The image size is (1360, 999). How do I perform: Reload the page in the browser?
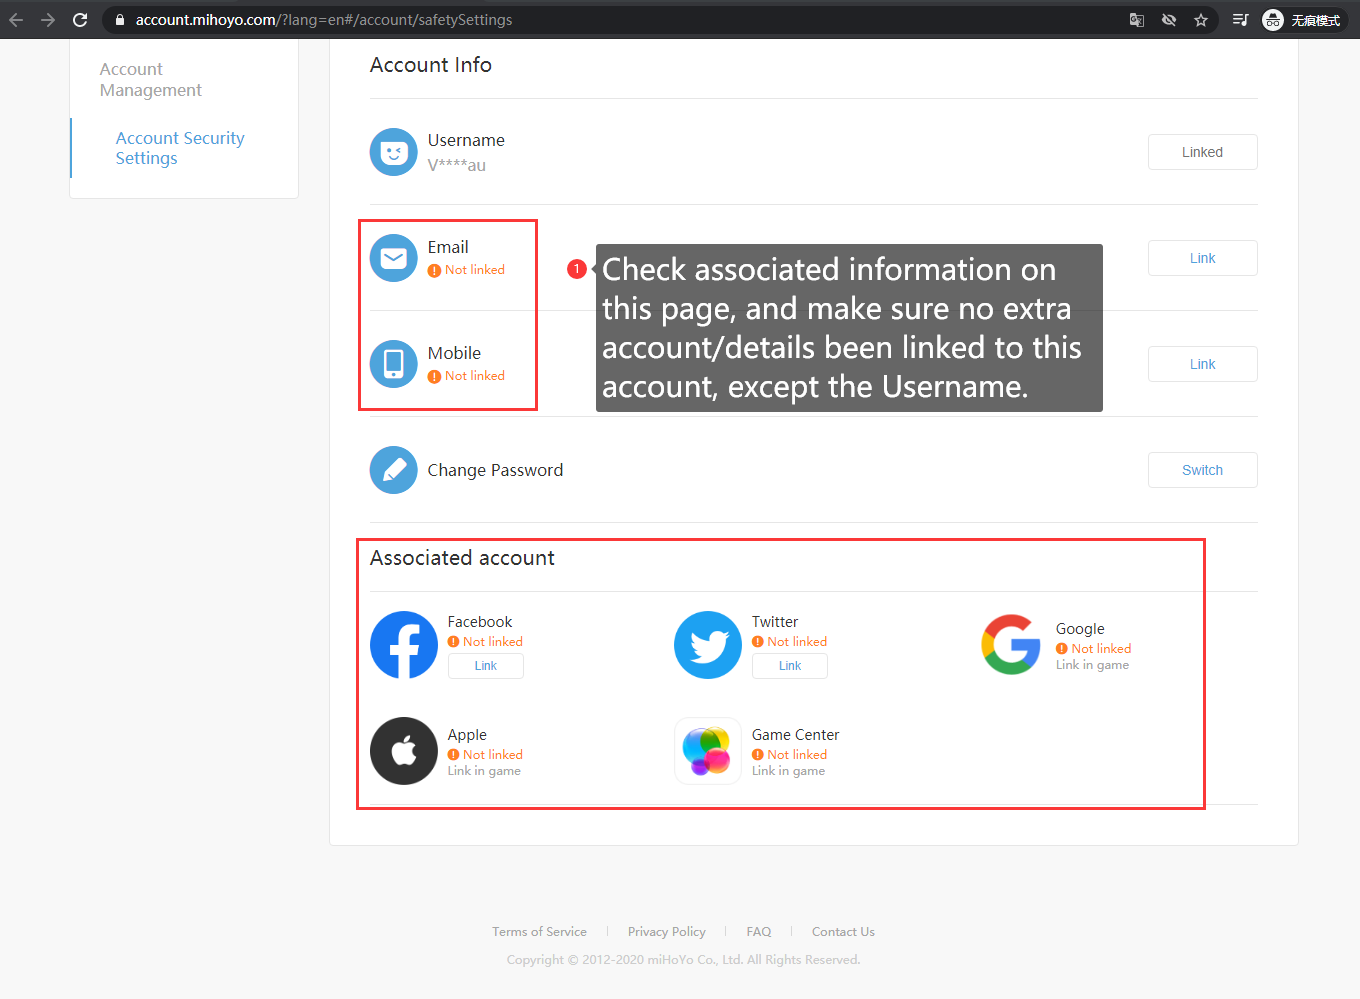[x=80, y=20]
